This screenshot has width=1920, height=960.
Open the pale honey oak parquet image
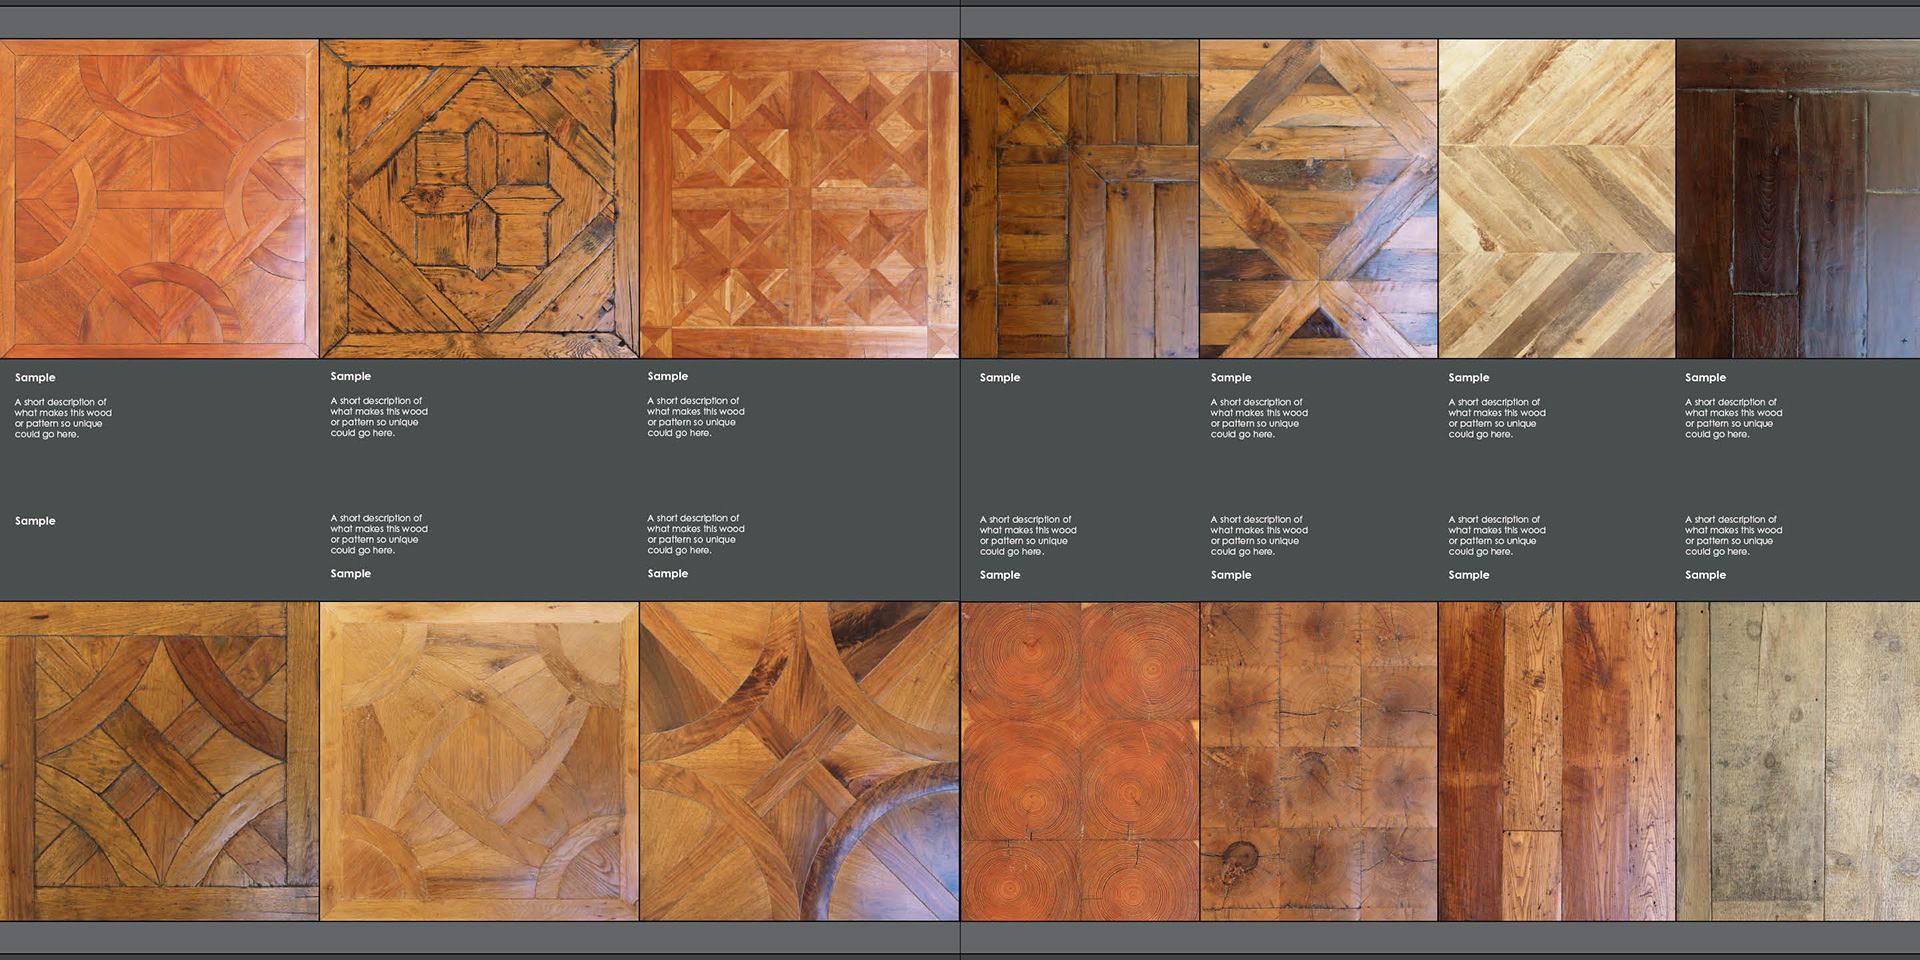pos(479,761)
